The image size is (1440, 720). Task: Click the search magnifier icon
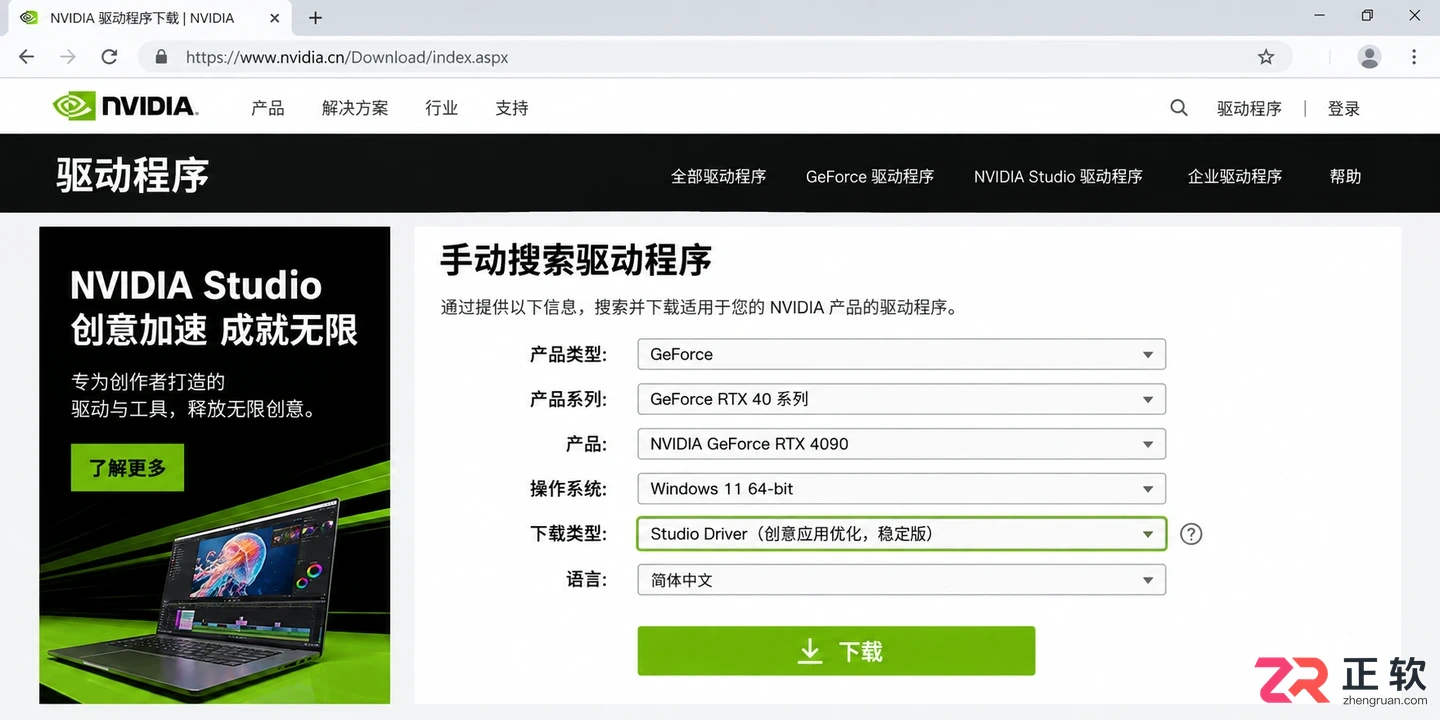pos(1179,108)
